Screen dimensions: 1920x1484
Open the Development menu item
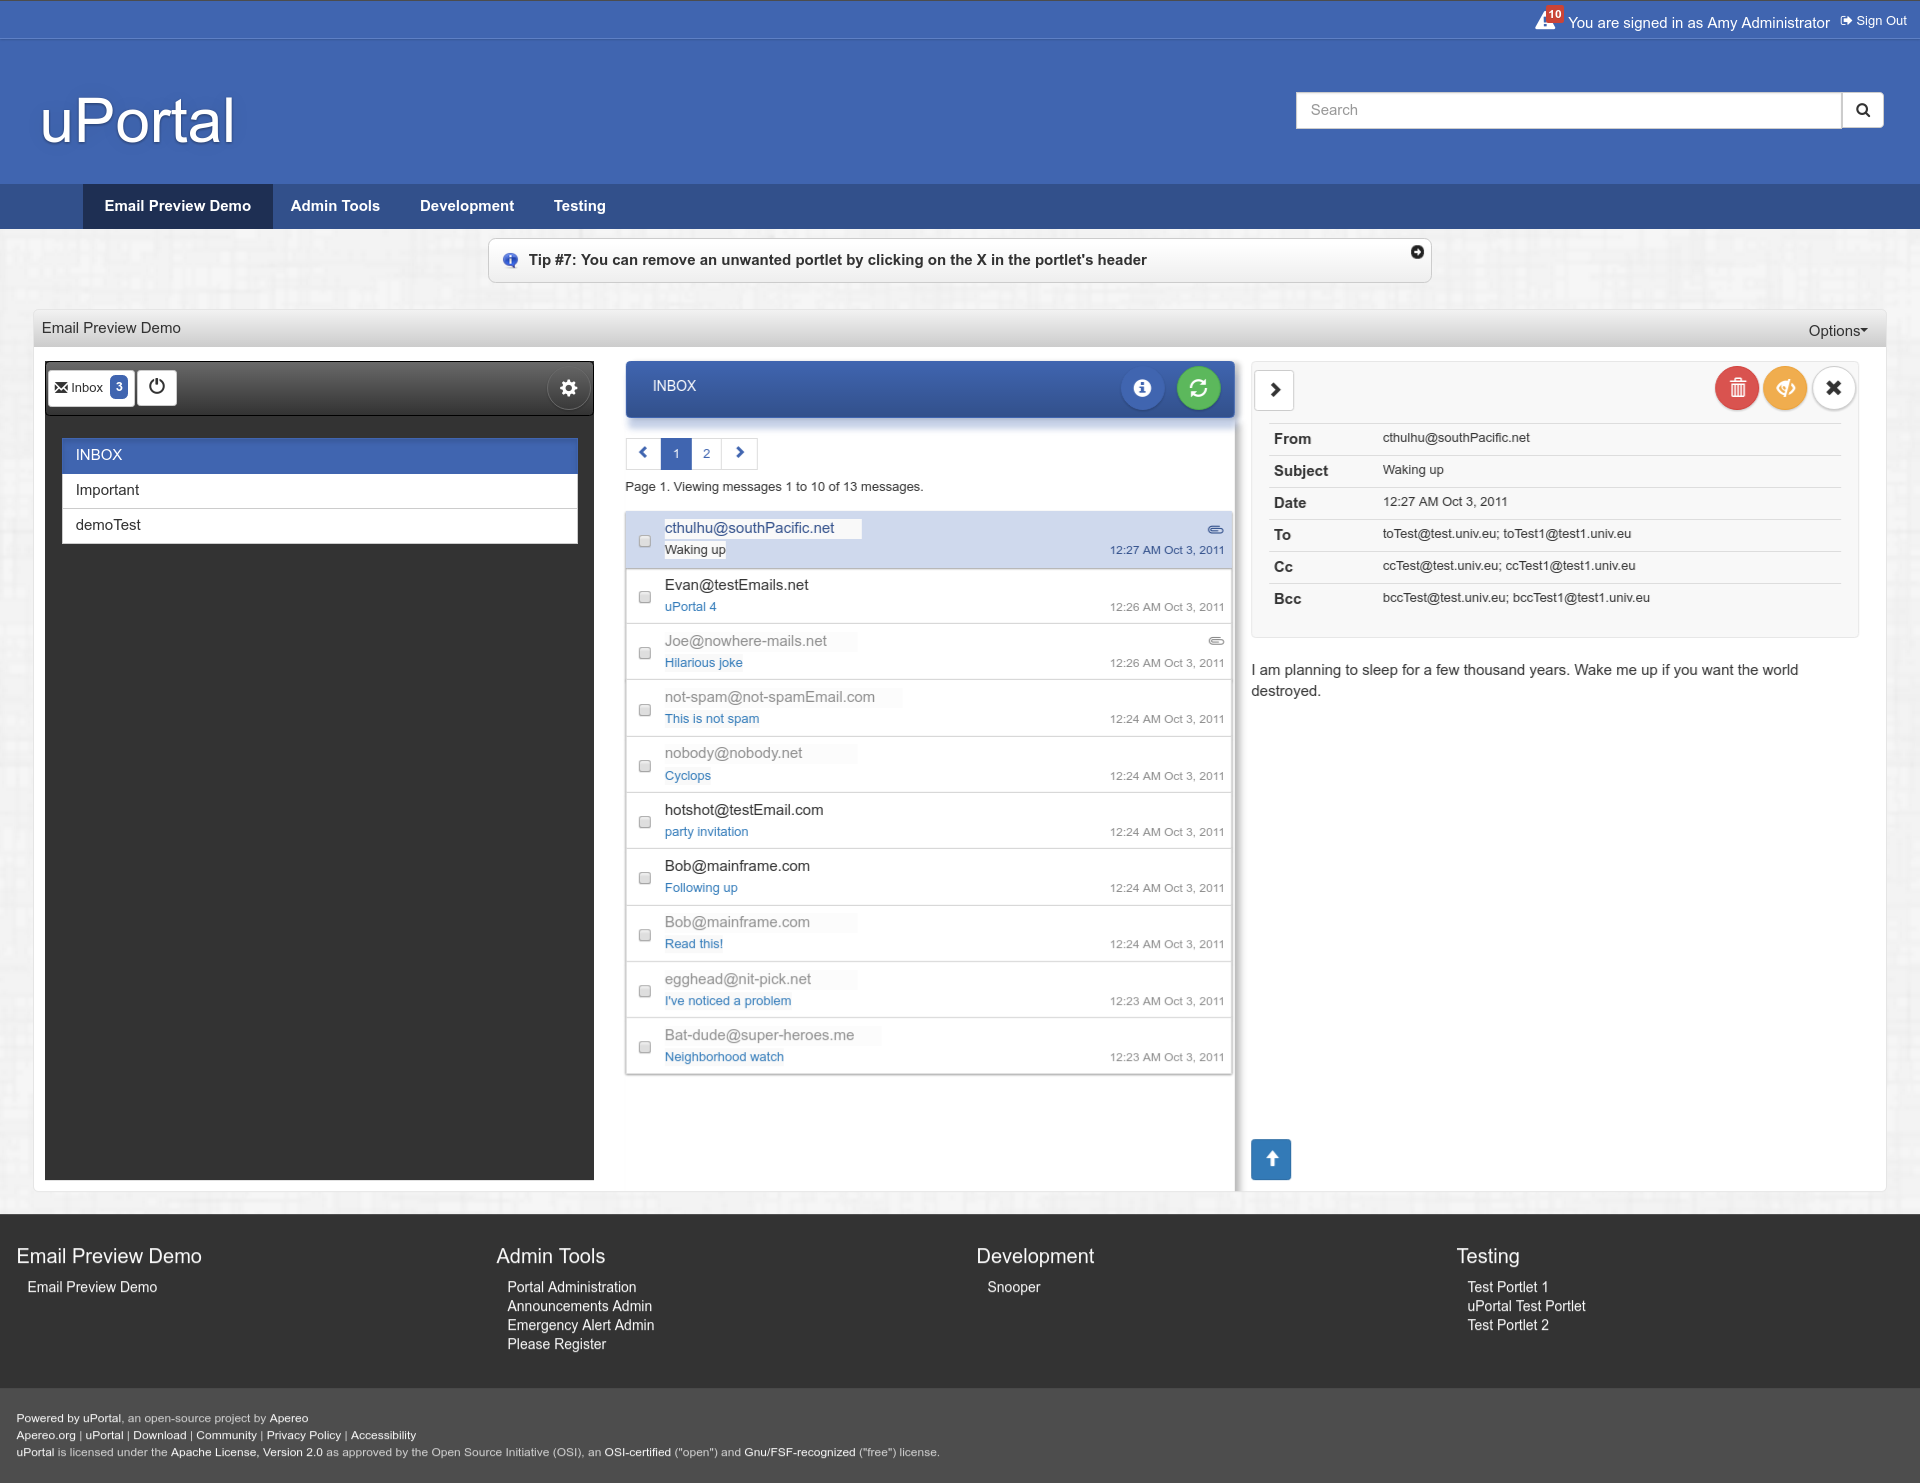point(466,206)
